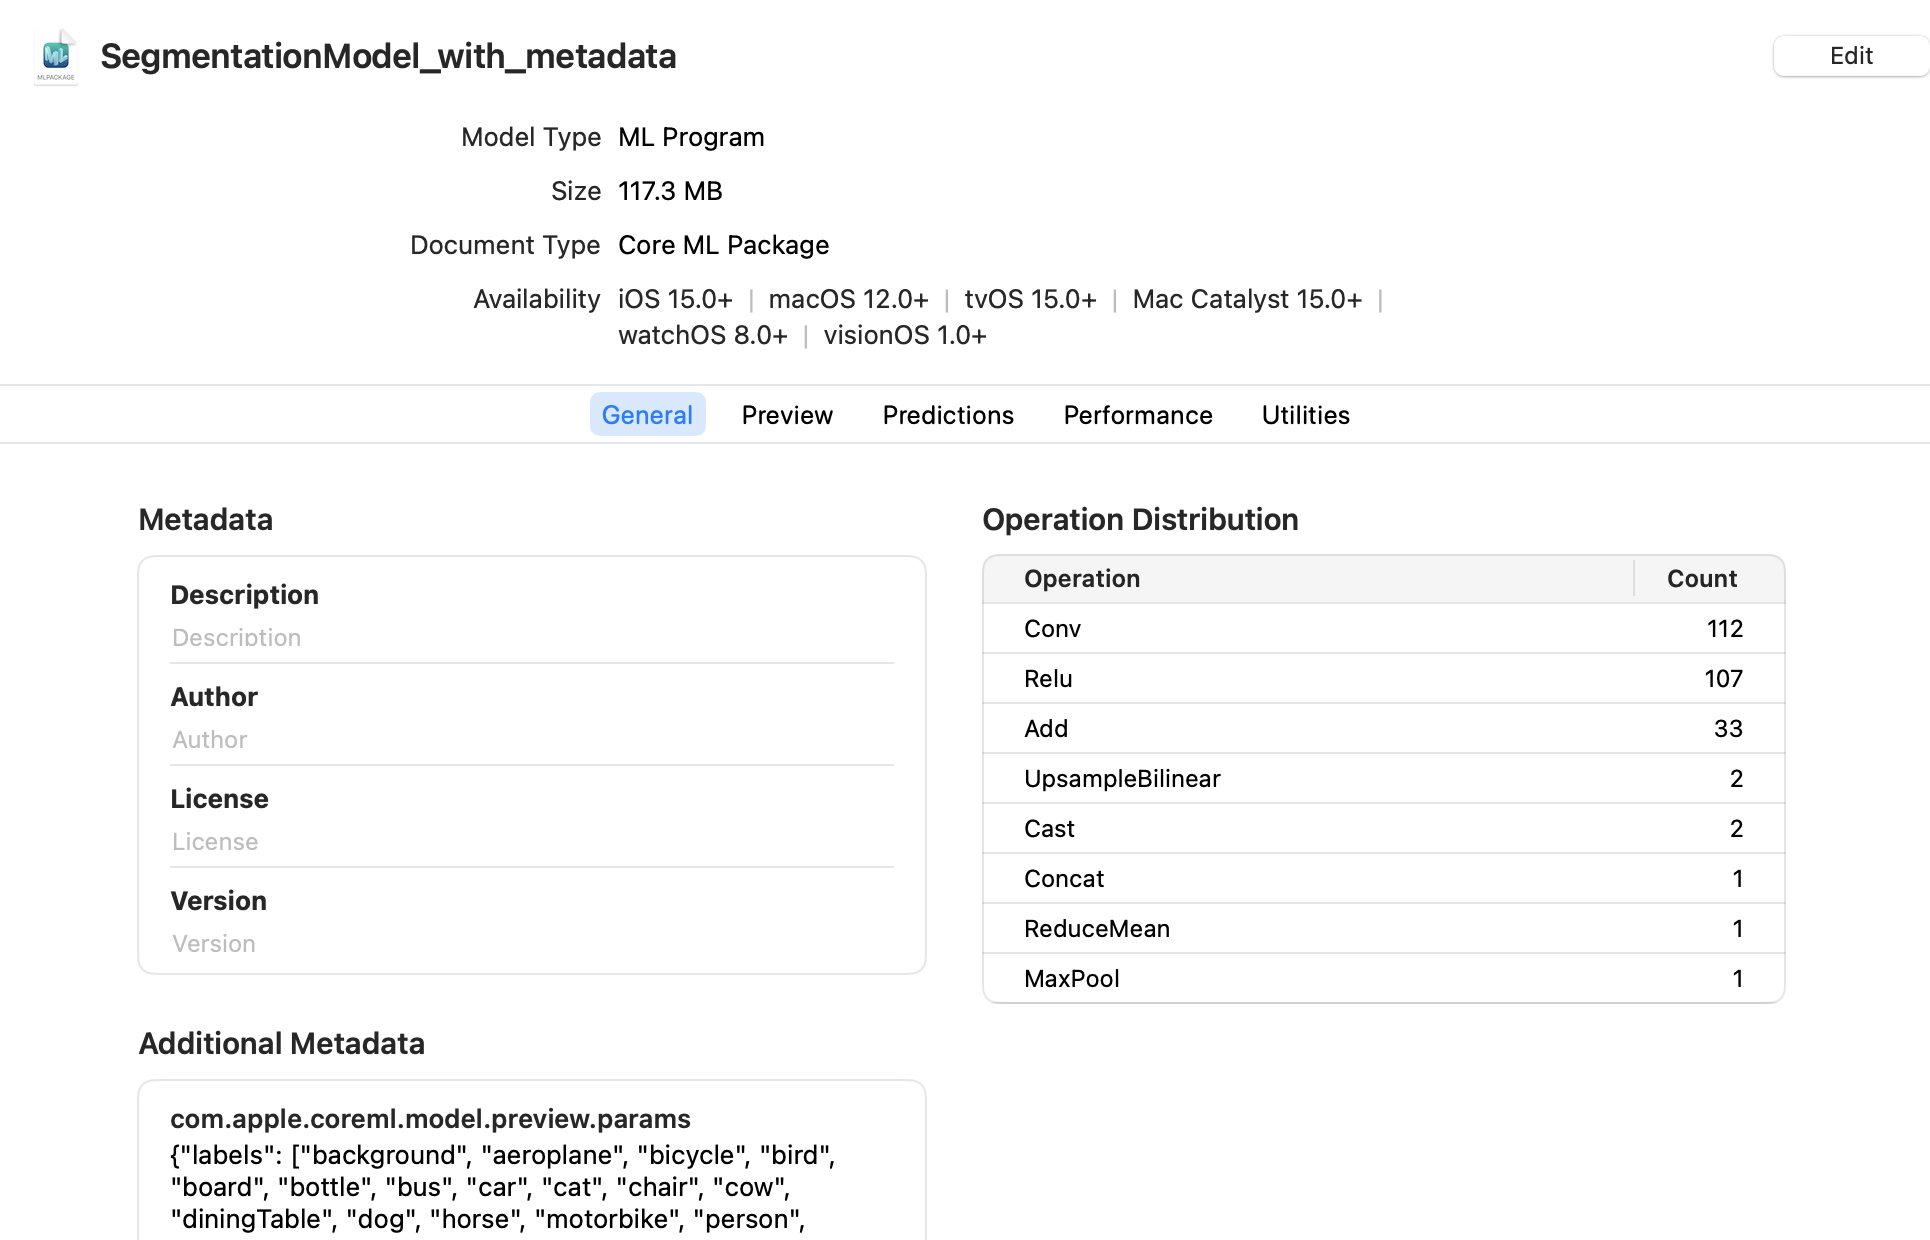Click the Operation column header
Viewport: 1930px width, 1240px height.
click(1308, 579)
